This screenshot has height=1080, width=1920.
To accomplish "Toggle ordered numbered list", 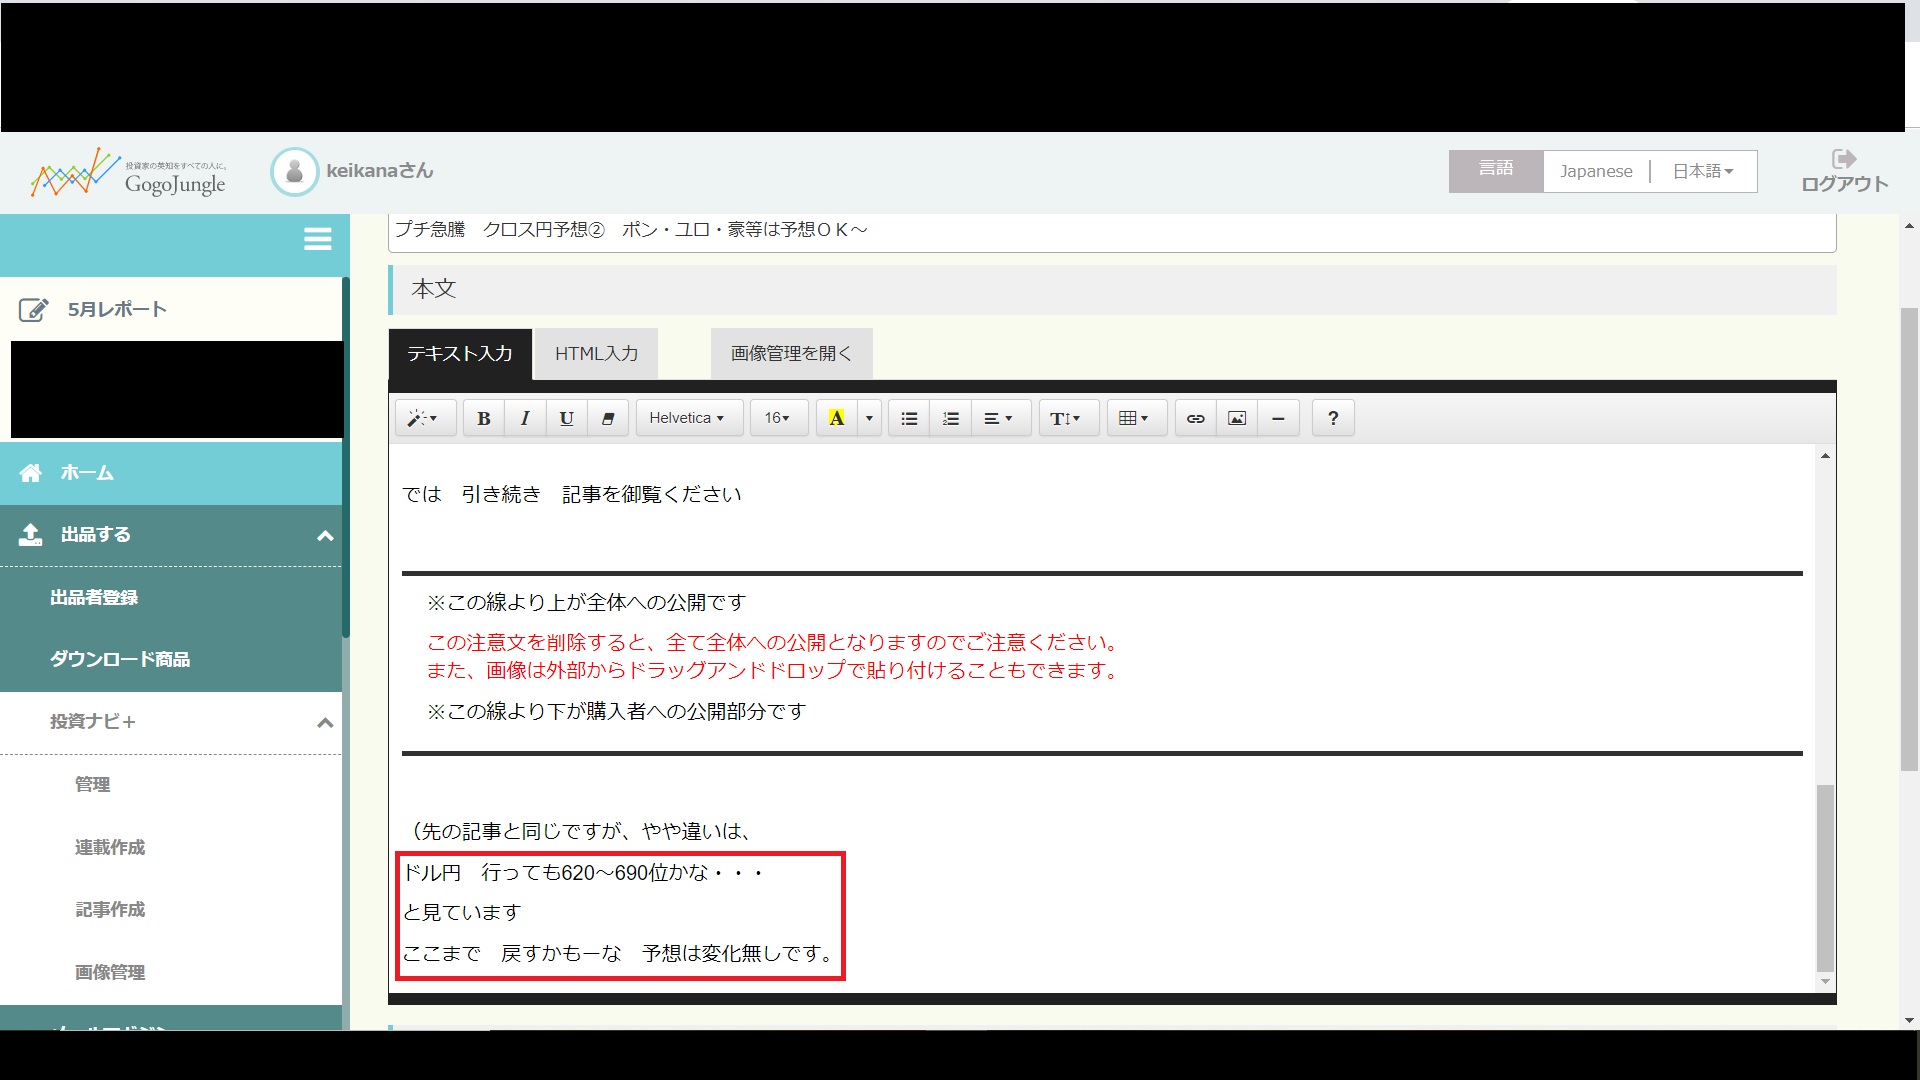I will 950,418.
